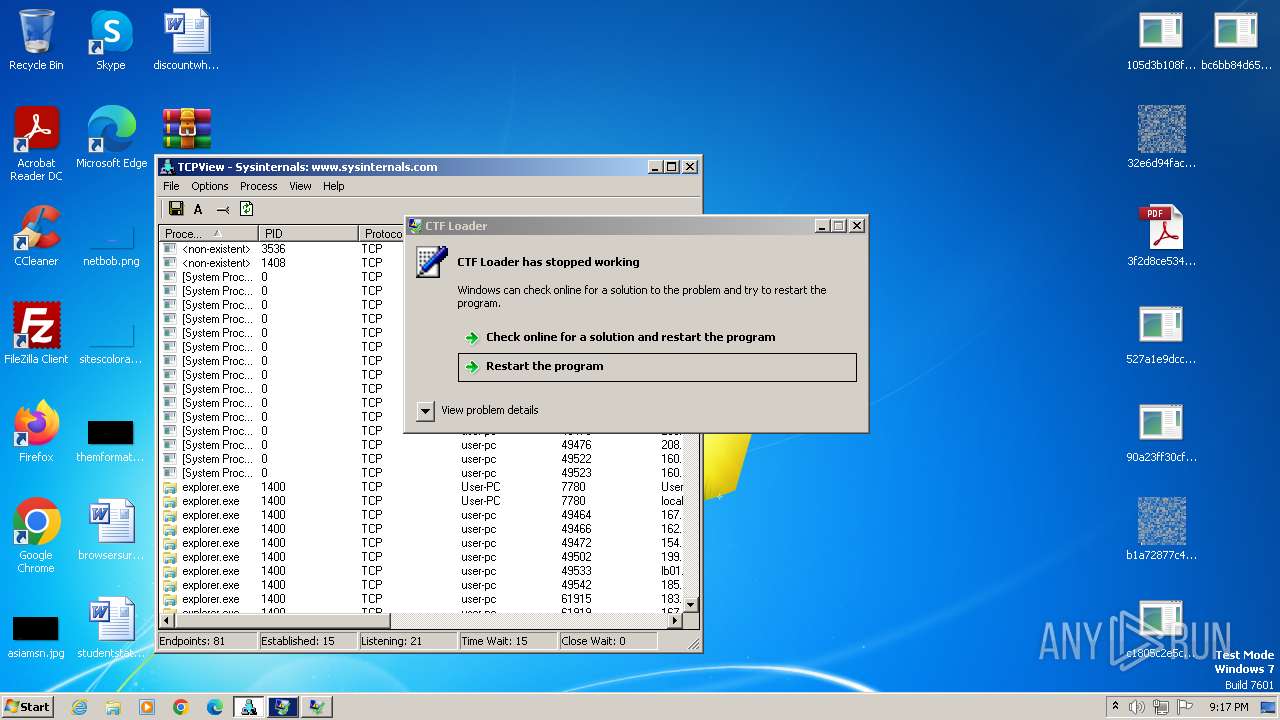Viewport: 1280px width, 720px height.
Task: Open Microsoft Edge desktop shortcut
Action: click(111, 138)
